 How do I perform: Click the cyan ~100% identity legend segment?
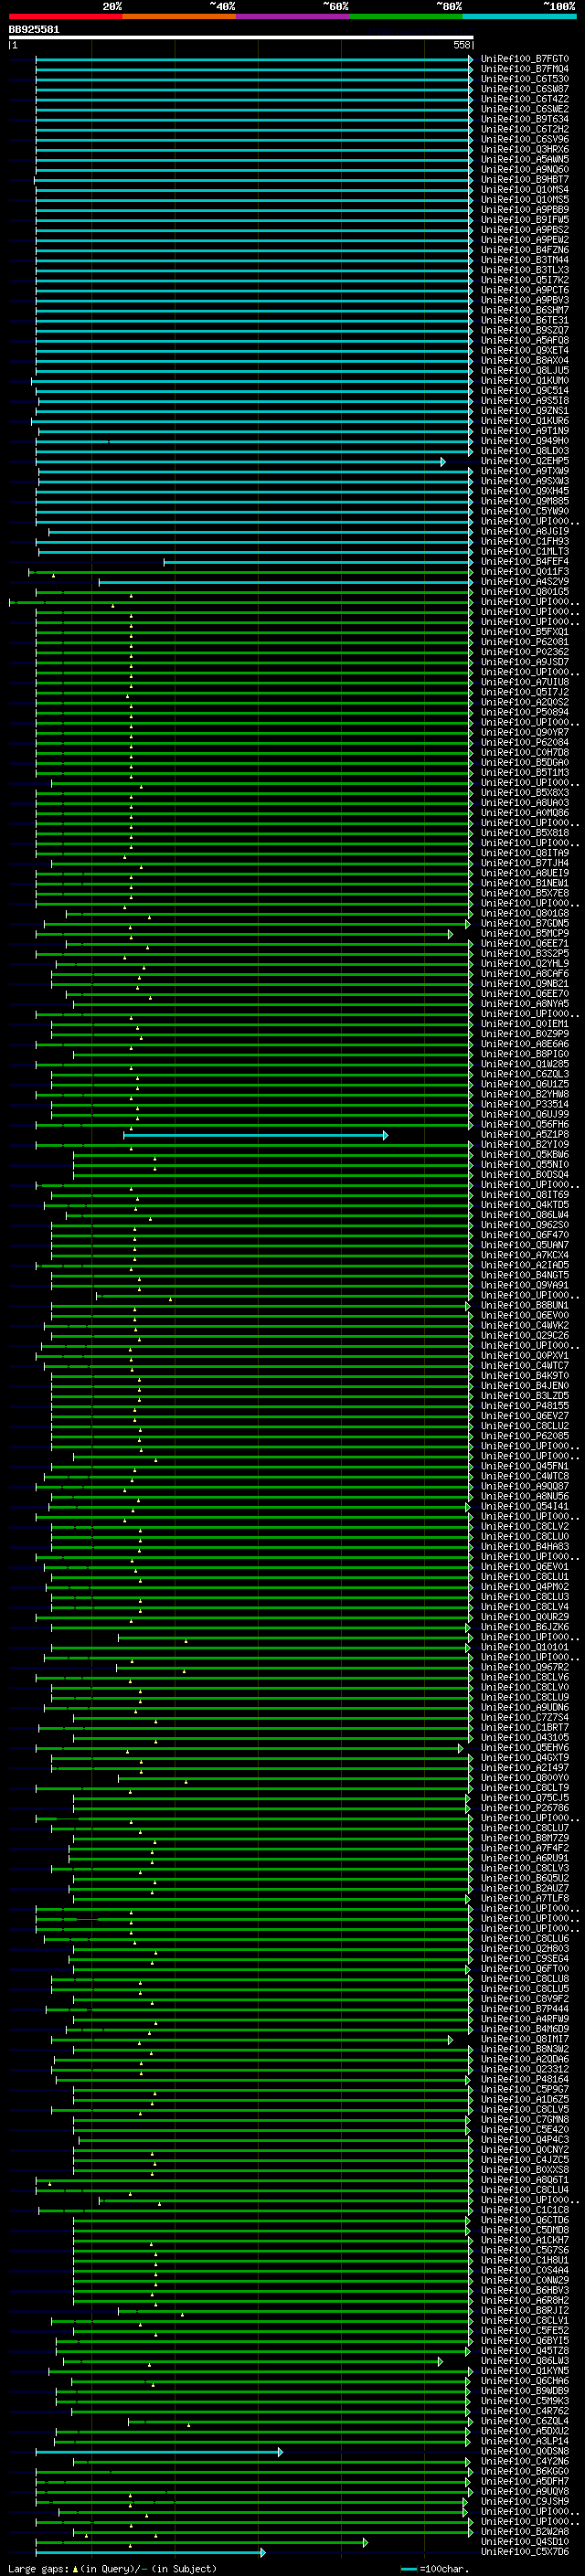point(519,16)
